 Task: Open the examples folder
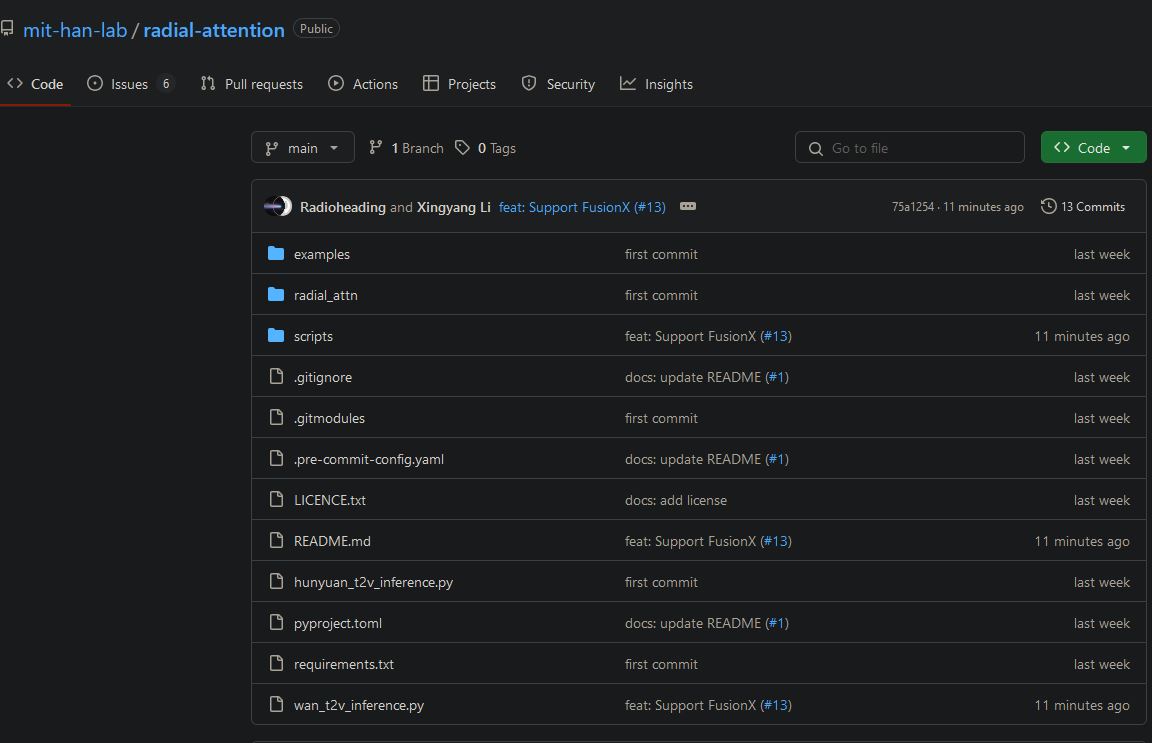[322, 254]
